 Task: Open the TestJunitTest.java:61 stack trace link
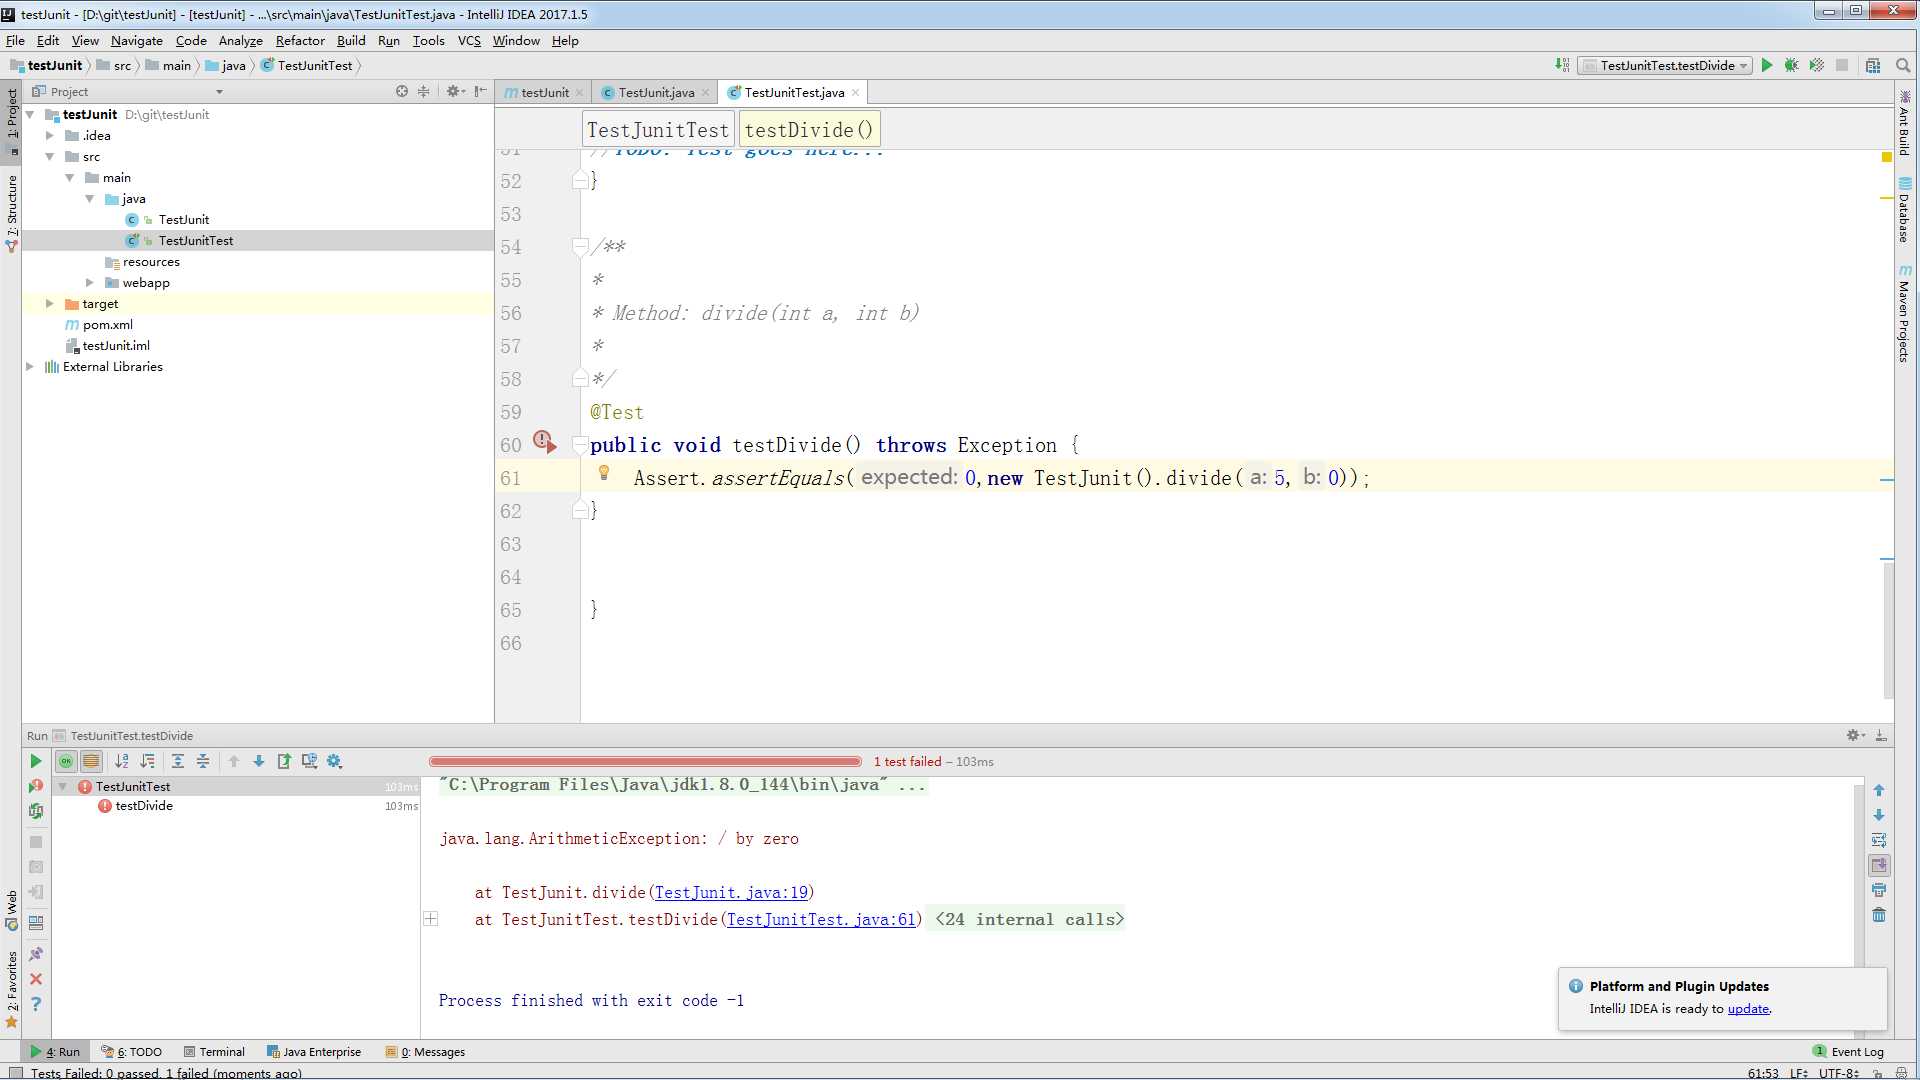point(821,920)
